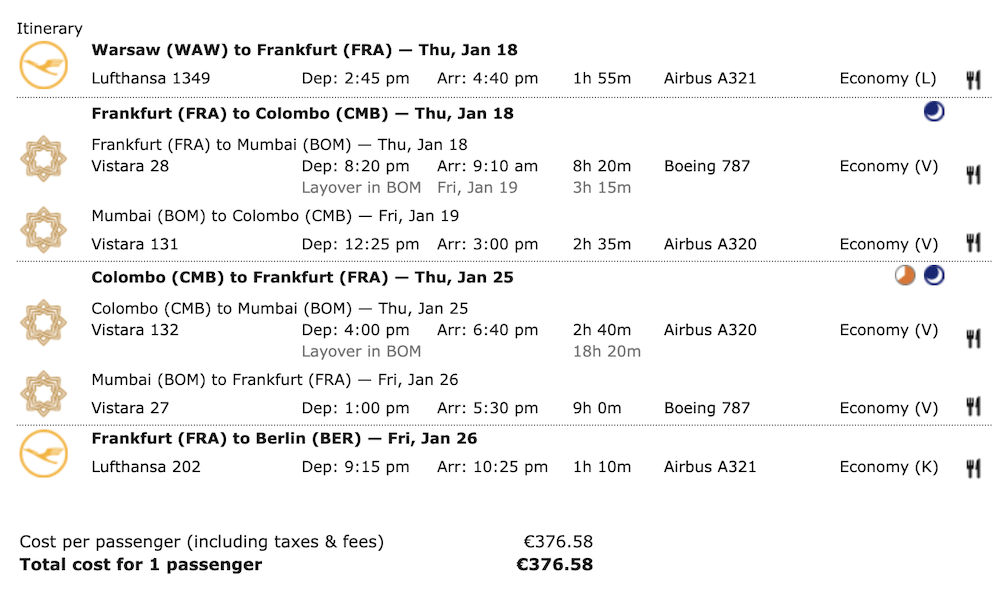1000x589 pixels.
Task: Click the Economy (L) fare class text
Action: click(888, 78)
